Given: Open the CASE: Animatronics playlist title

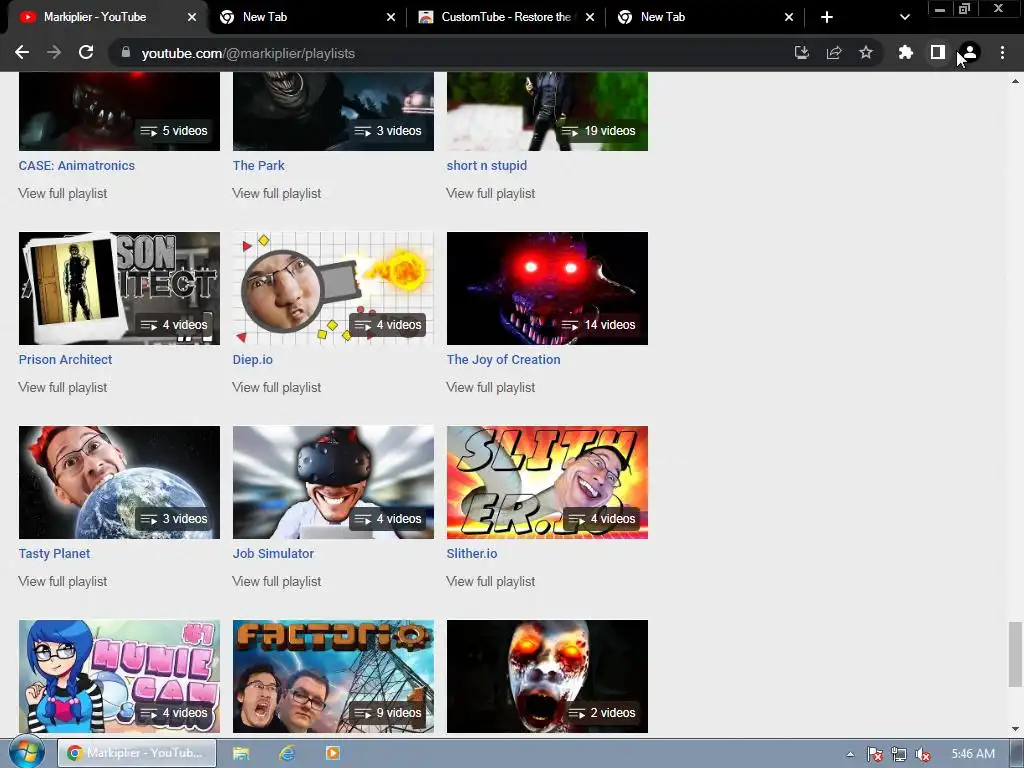Looking at the screenshot, I should pos(76,165).
